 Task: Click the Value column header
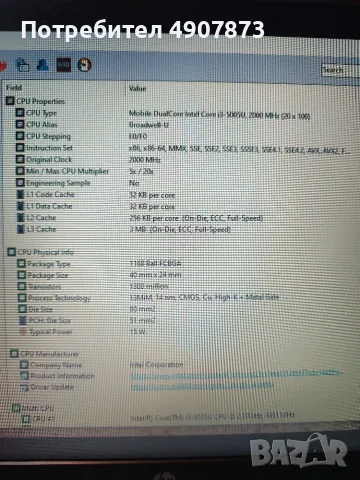pyautogui.click(x=138, y=89)
